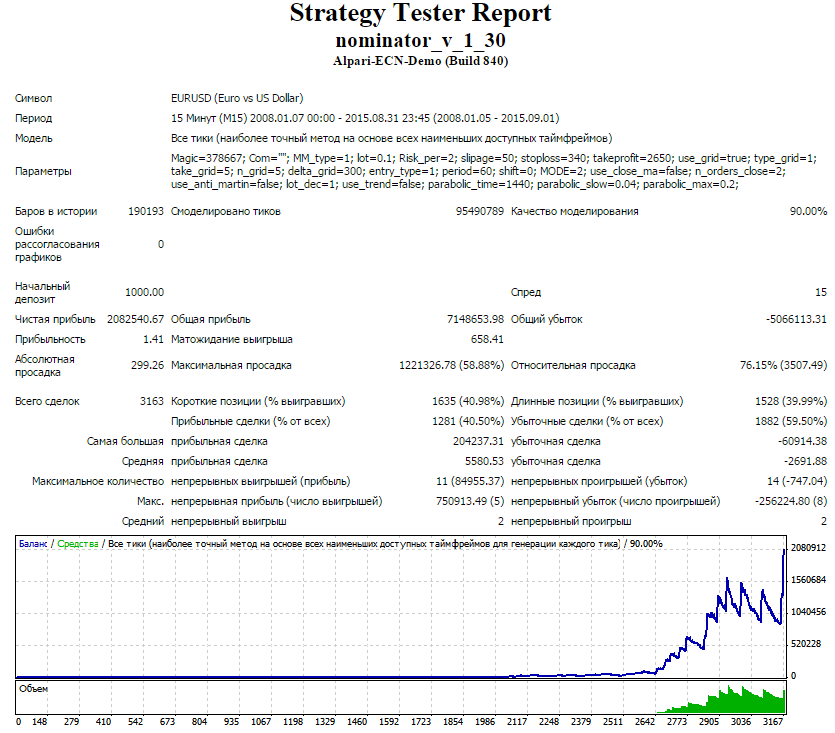Click the chart axis value '1040456'
Viewport: 835px width, 733px height.
pyautogui.click(x=808, y=612)
